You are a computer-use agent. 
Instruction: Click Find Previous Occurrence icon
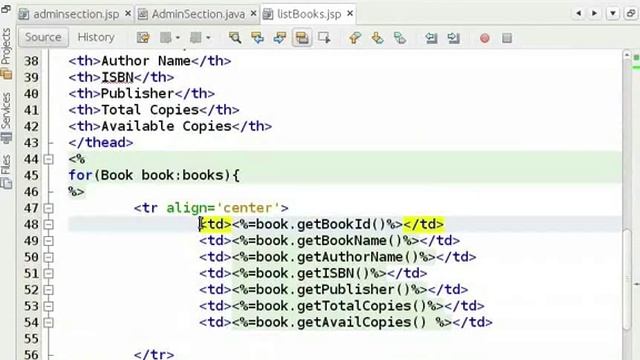coord(257,38)
